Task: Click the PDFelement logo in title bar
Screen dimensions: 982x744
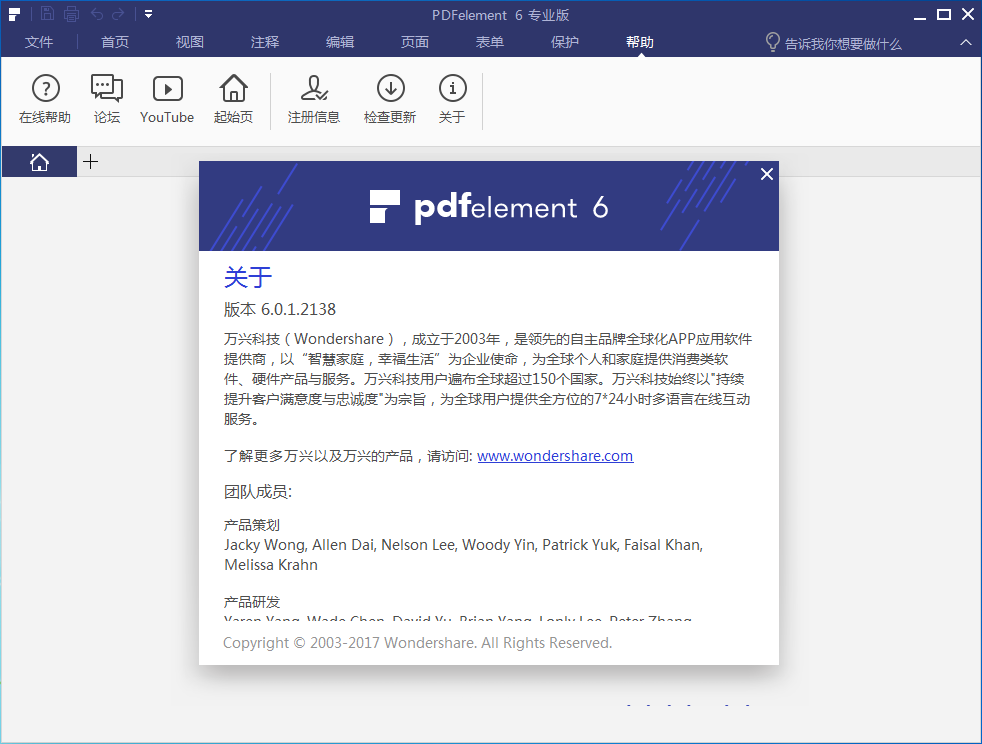Action: (14, 14)
